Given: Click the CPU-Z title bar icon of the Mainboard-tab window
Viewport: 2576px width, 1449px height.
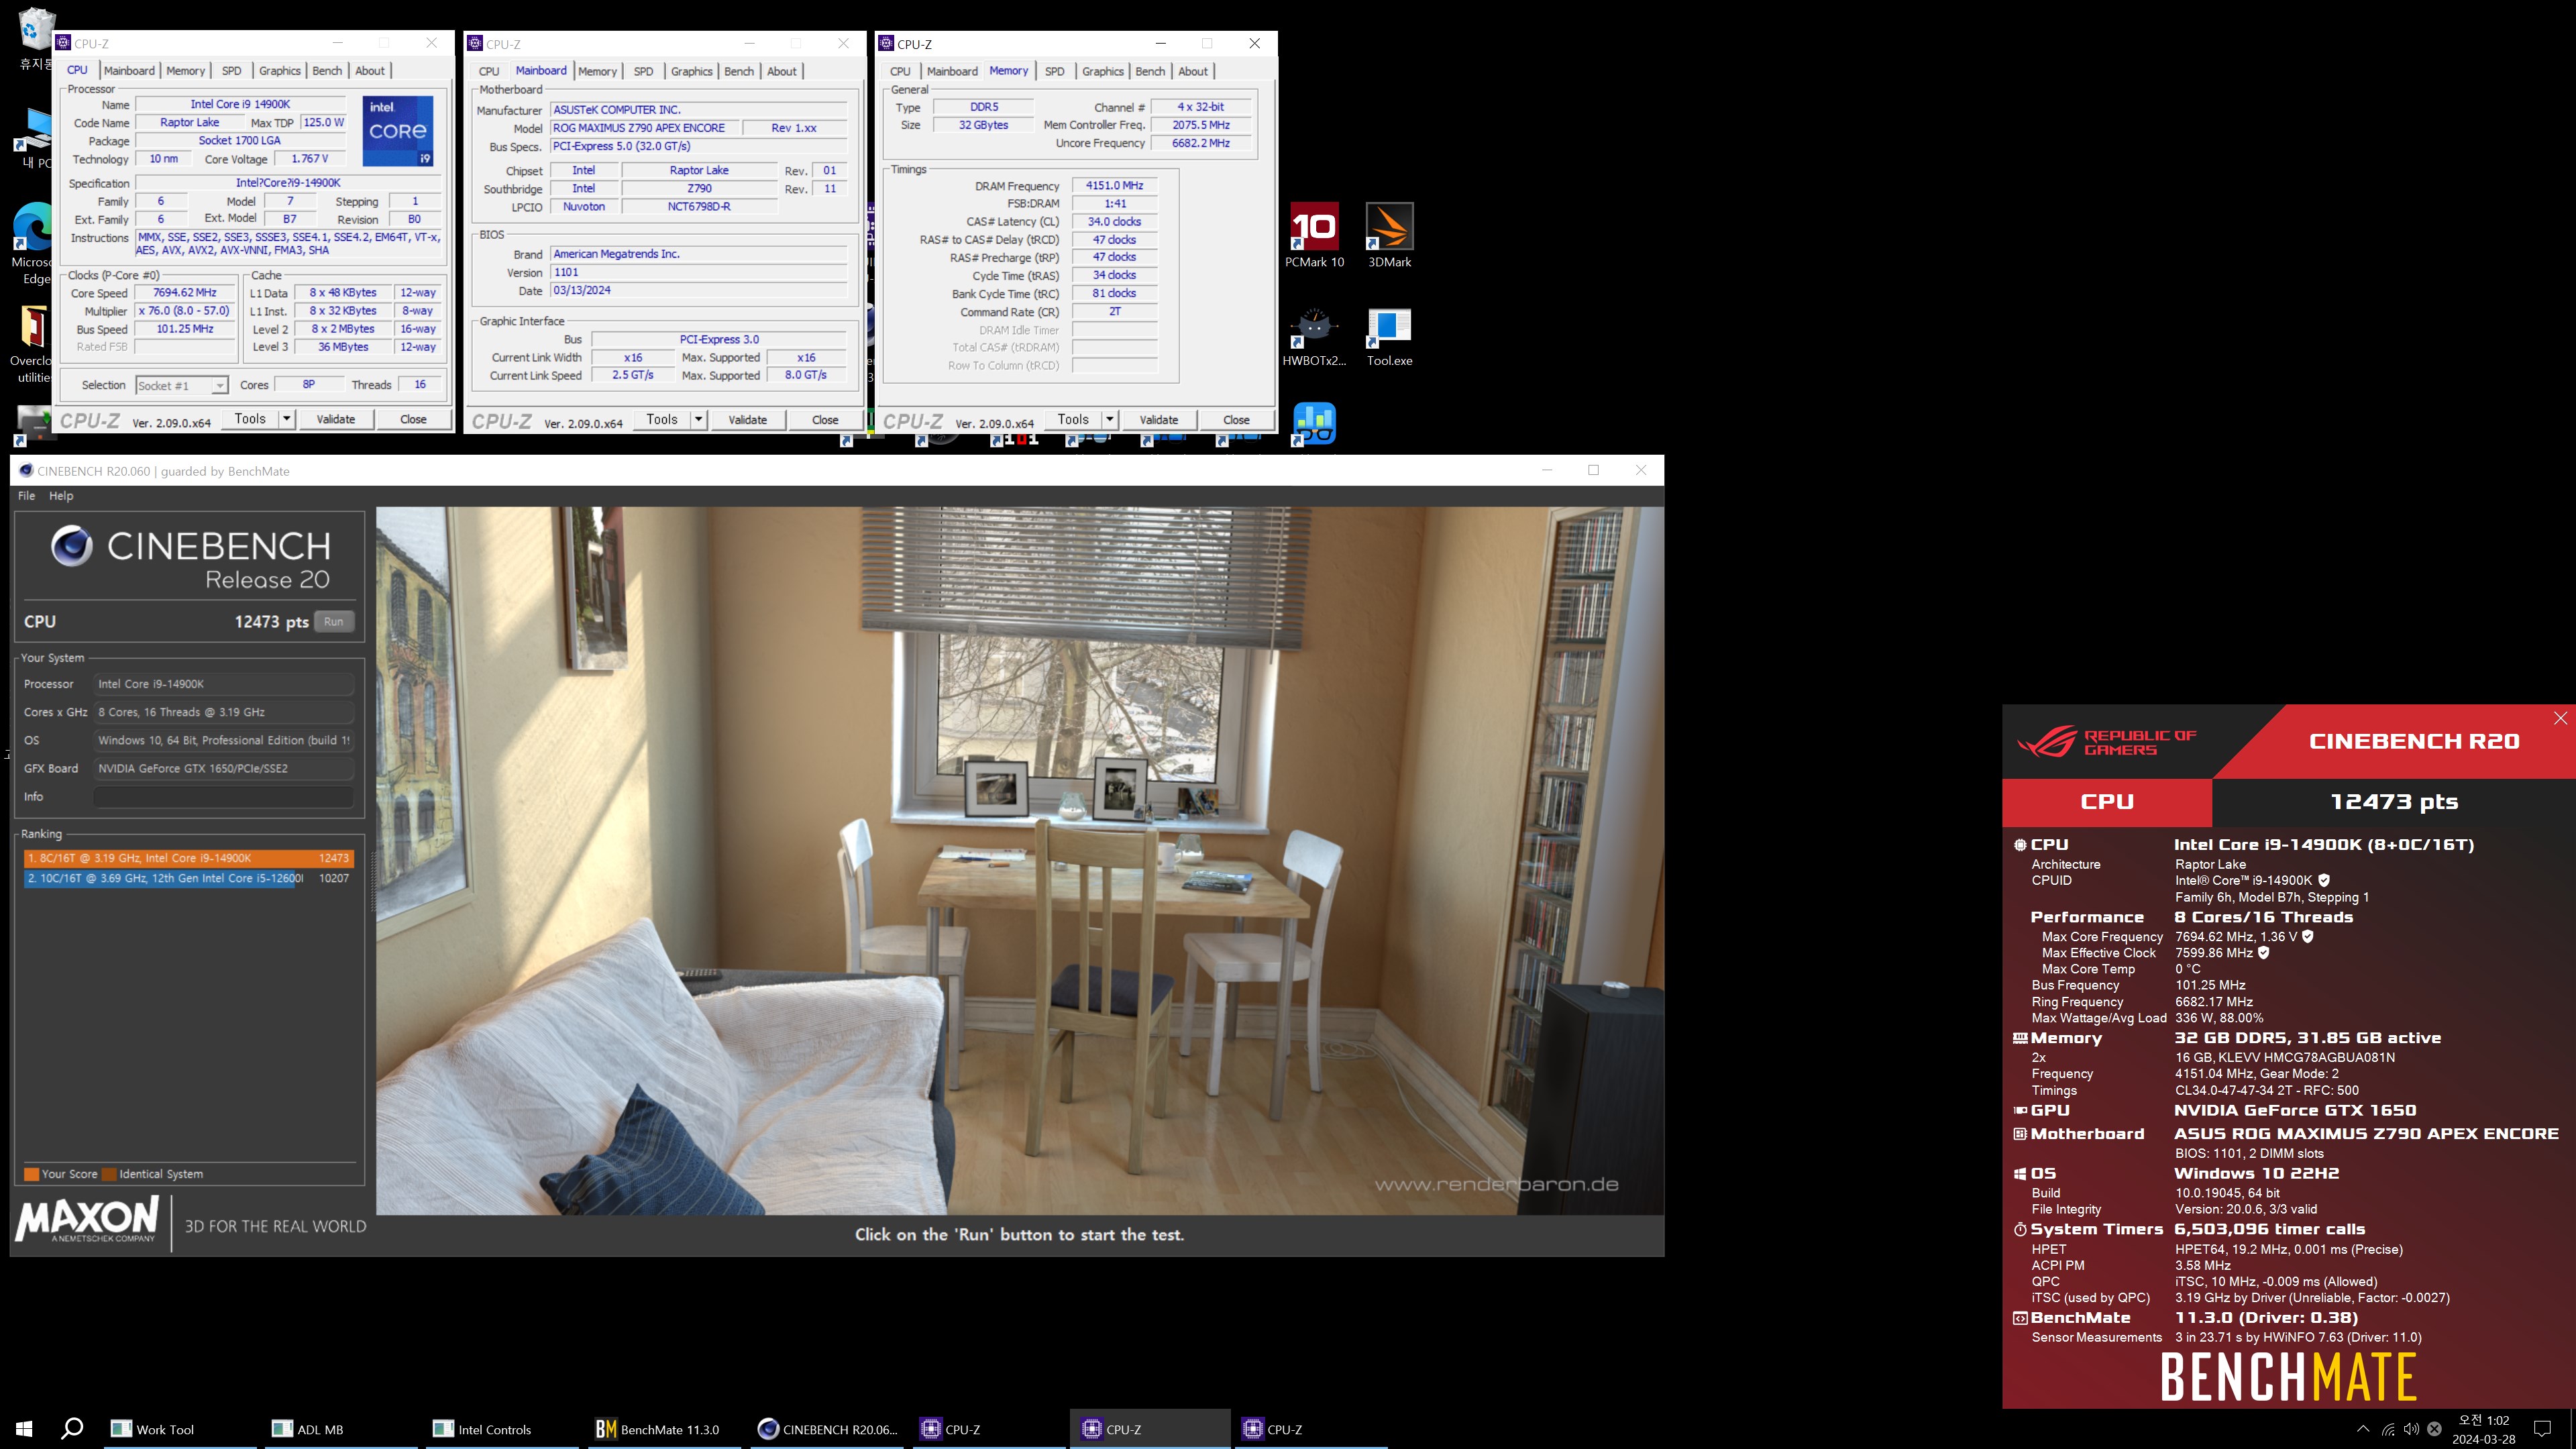Looking at the screenshot, I should 475,43.
